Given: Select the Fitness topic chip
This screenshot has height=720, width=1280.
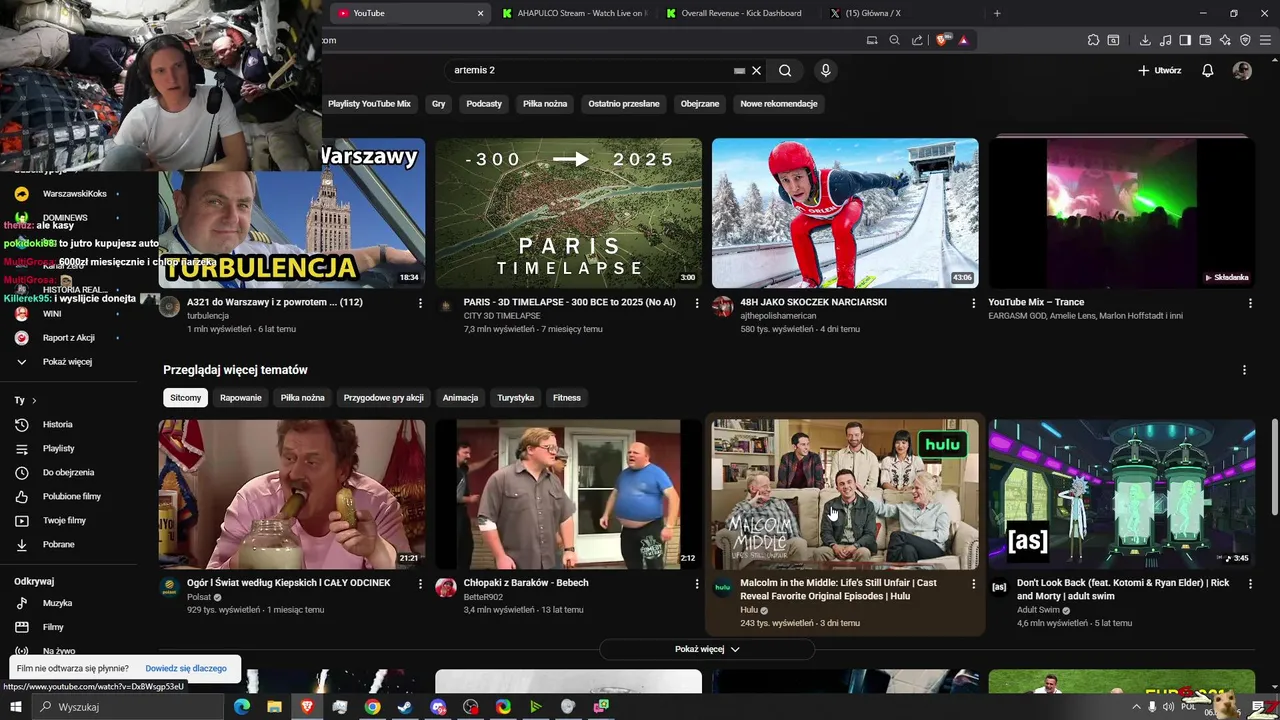Looking at the screenshot, I should [x=567, y=398].
